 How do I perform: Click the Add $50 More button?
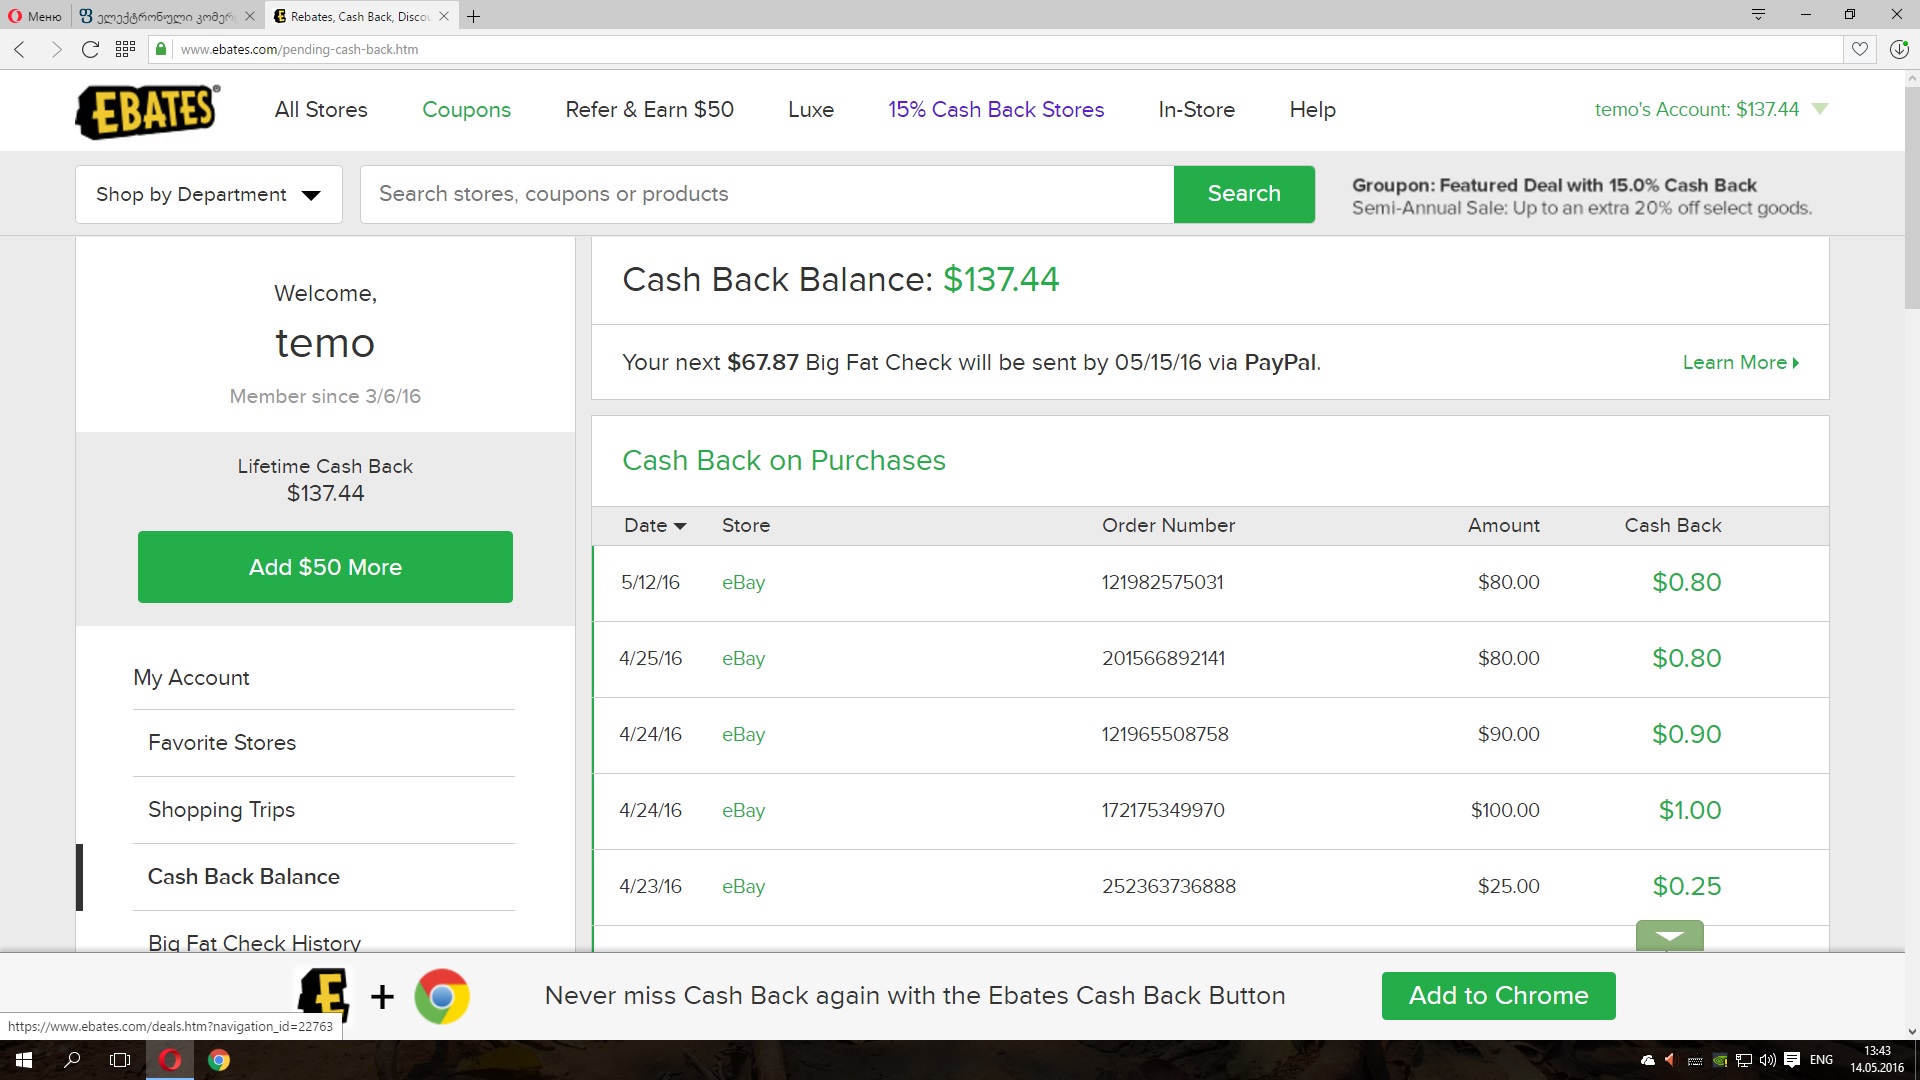[325, 567]
